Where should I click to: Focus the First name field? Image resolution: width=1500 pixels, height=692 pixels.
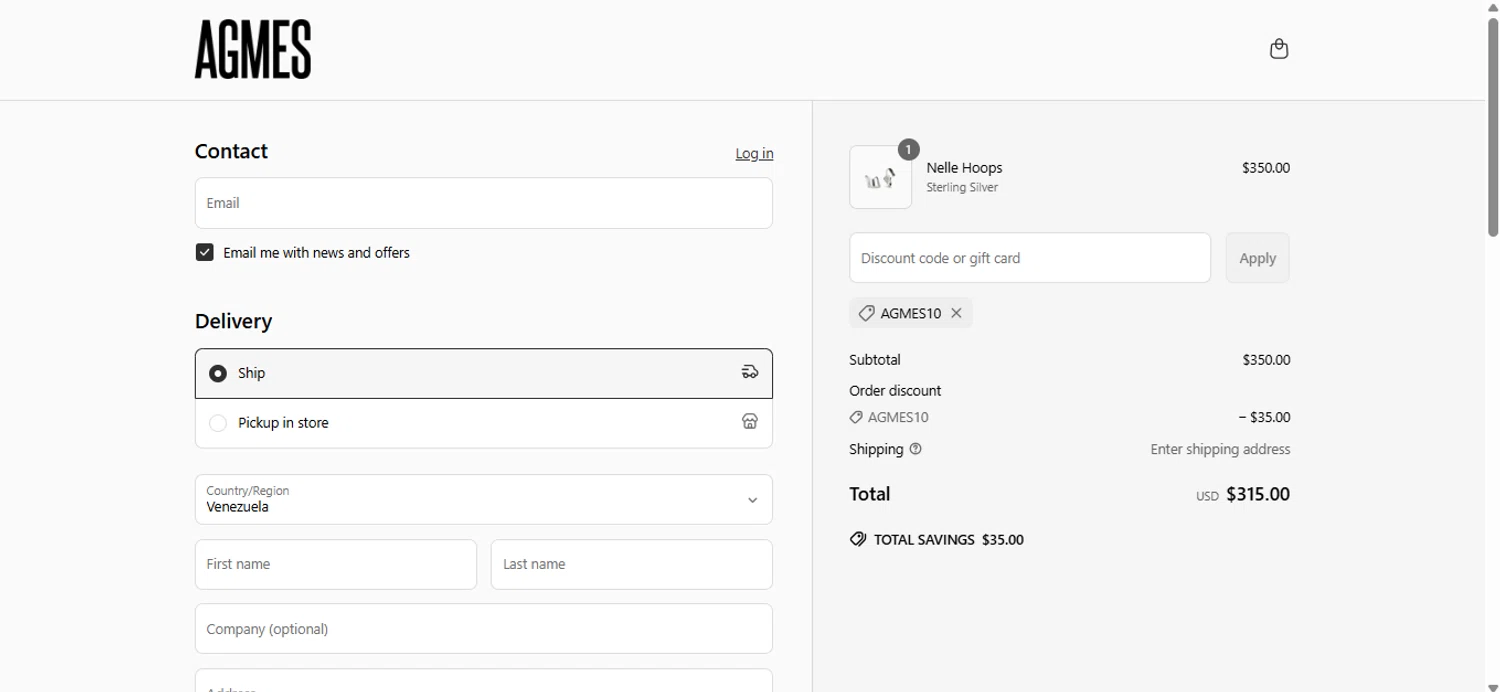336,564
